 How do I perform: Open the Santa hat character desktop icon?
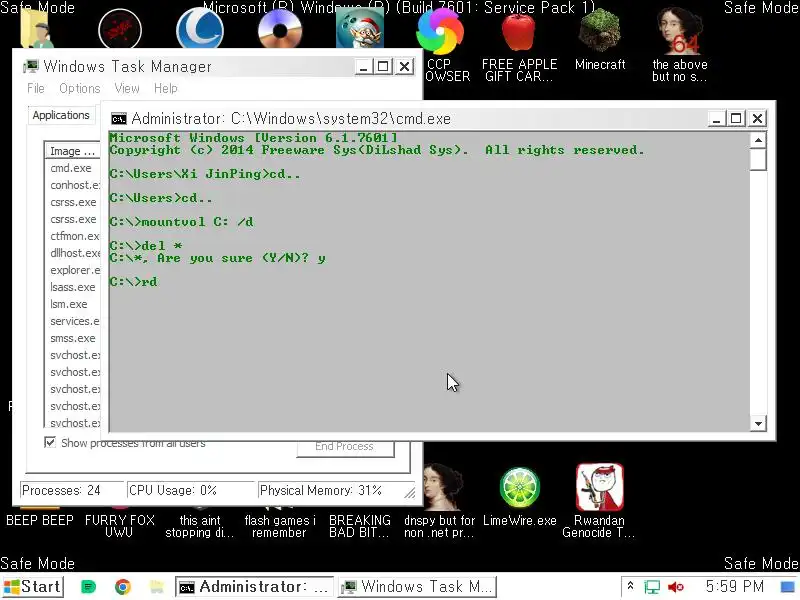(x=360, y=29)
